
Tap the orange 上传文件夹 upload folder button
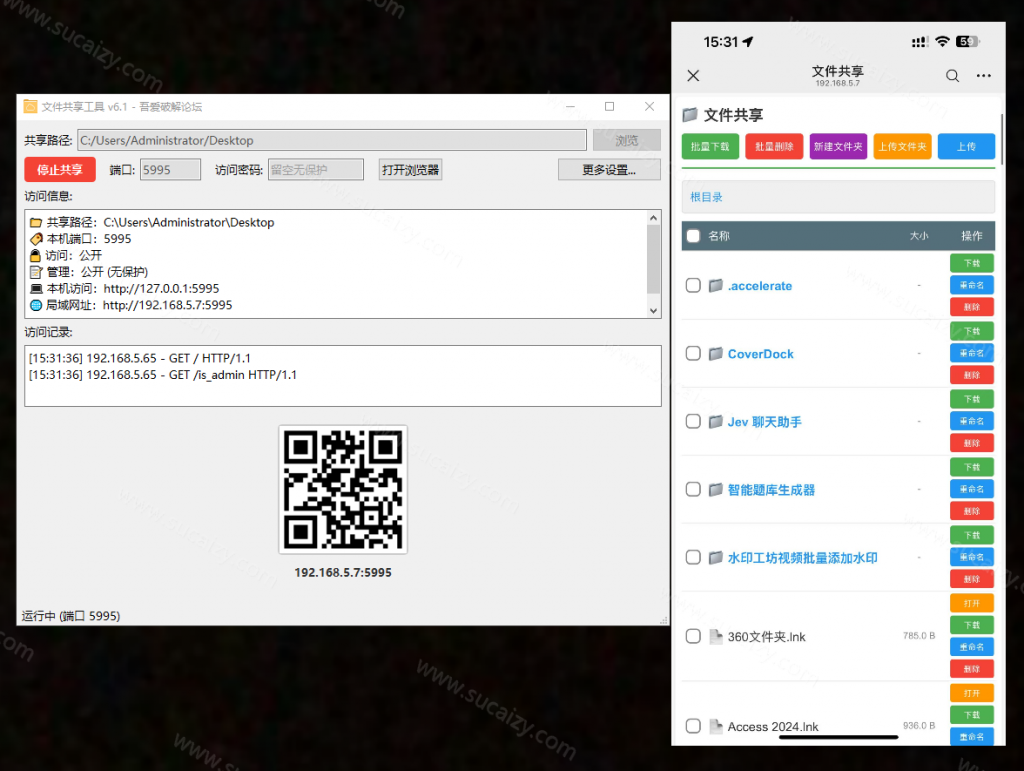903,147
